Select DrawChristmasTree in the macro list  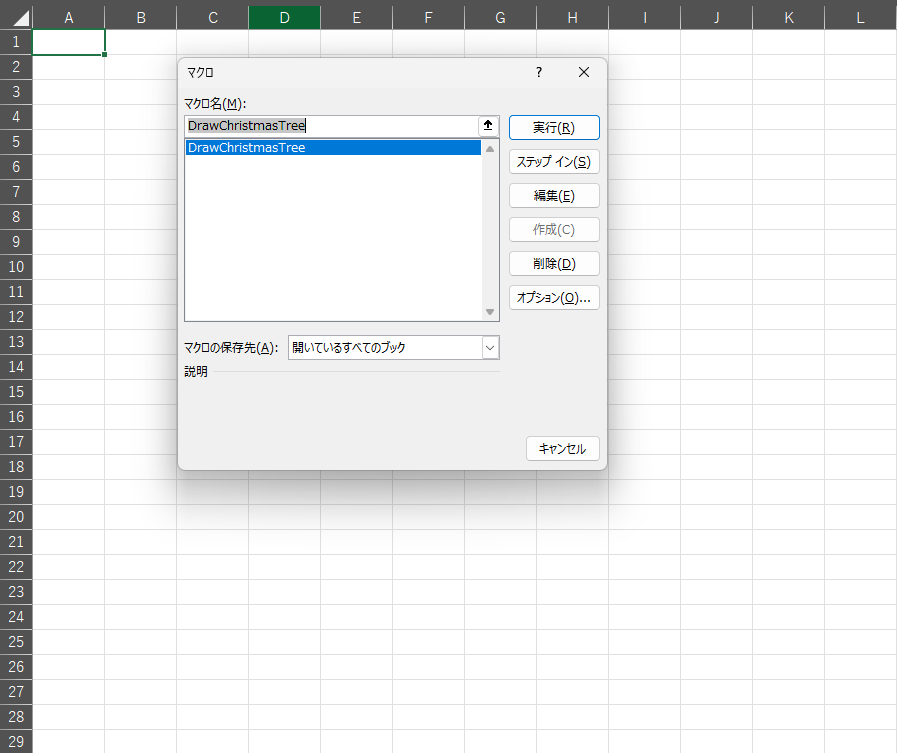tap(247, 148)
